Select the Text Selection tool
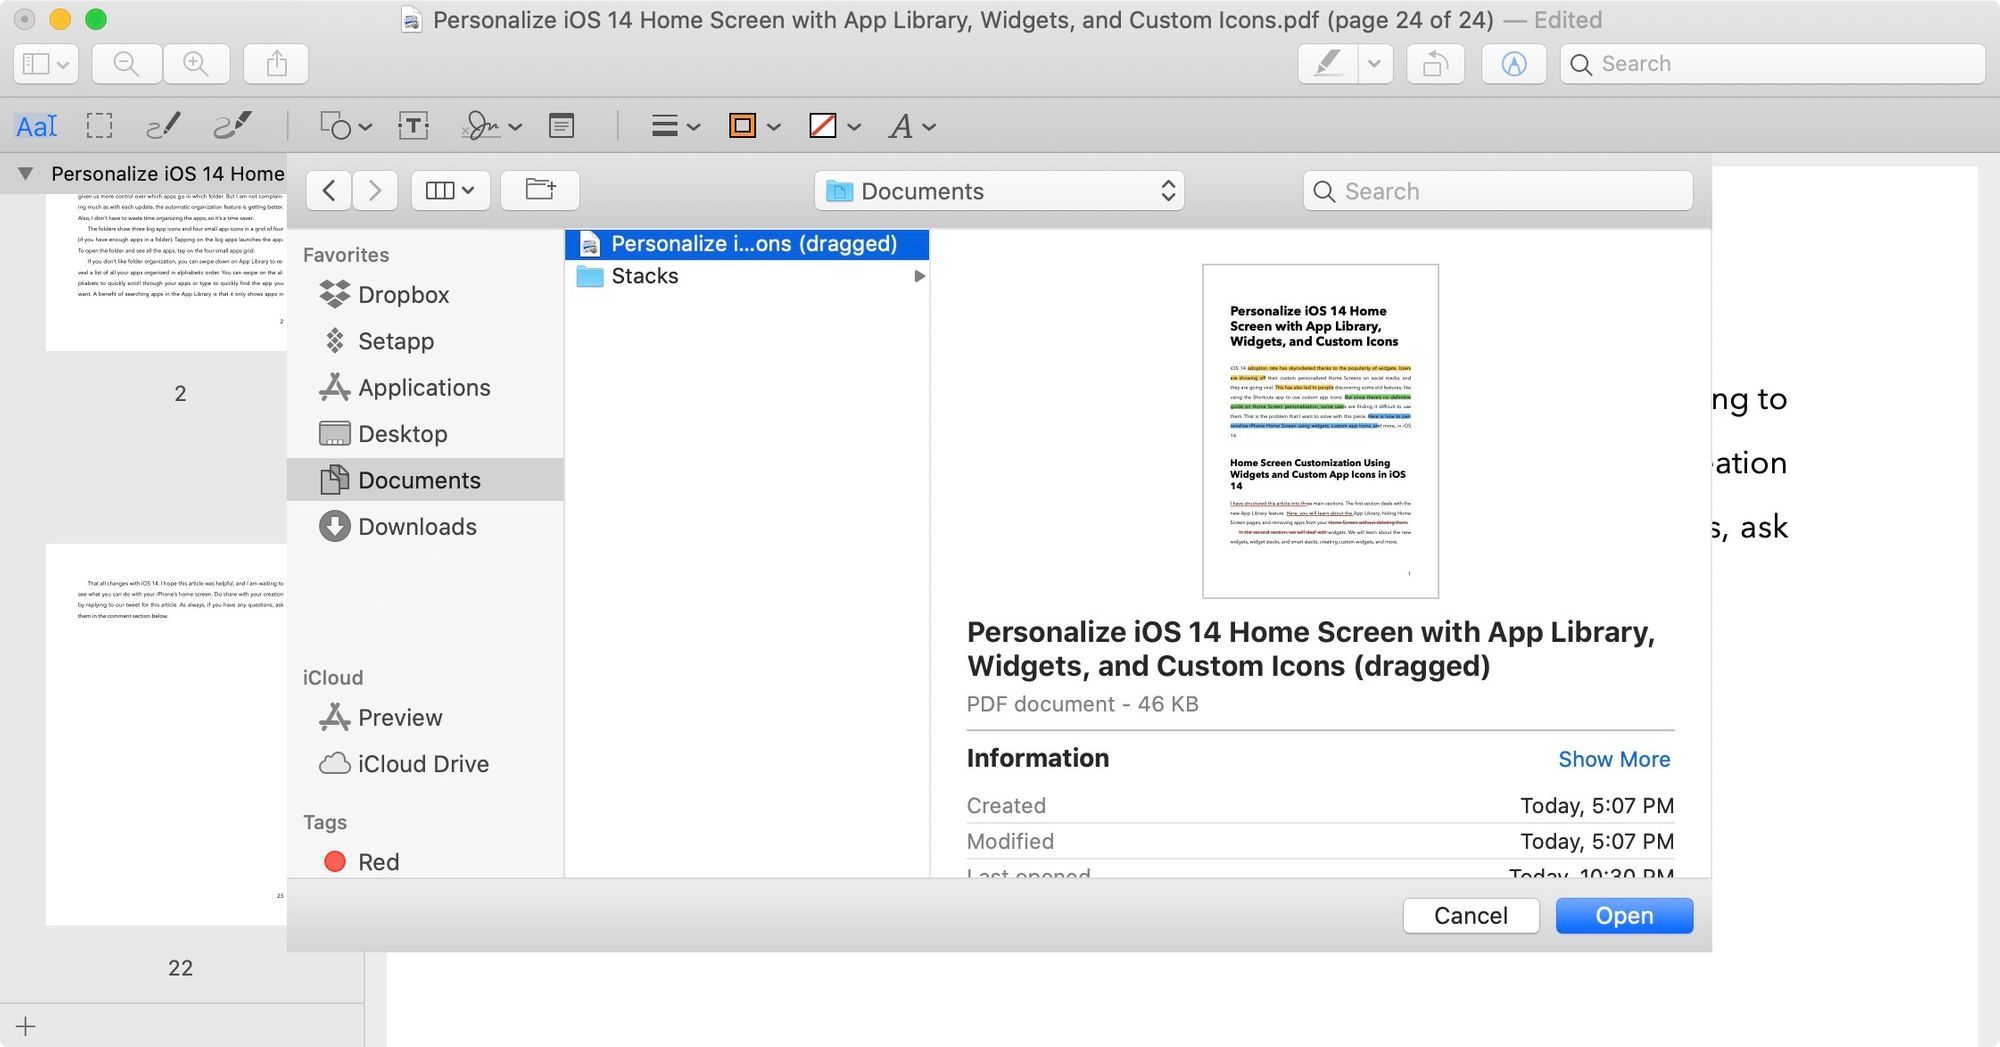2000x1047 pixels. click(x=36, y=126)
